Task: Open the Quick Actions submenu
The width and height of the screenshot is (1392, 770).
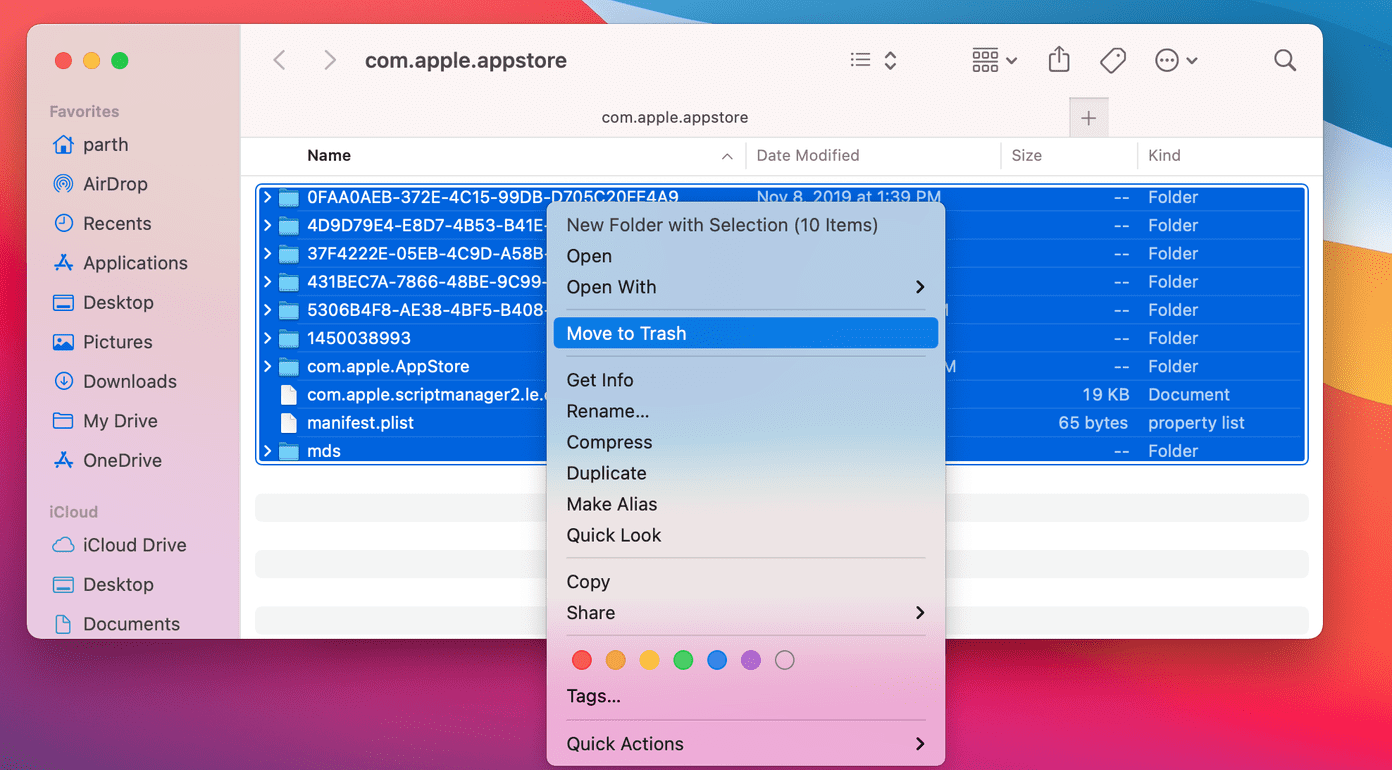Action: pyautogui.click(x=745, y=744)
